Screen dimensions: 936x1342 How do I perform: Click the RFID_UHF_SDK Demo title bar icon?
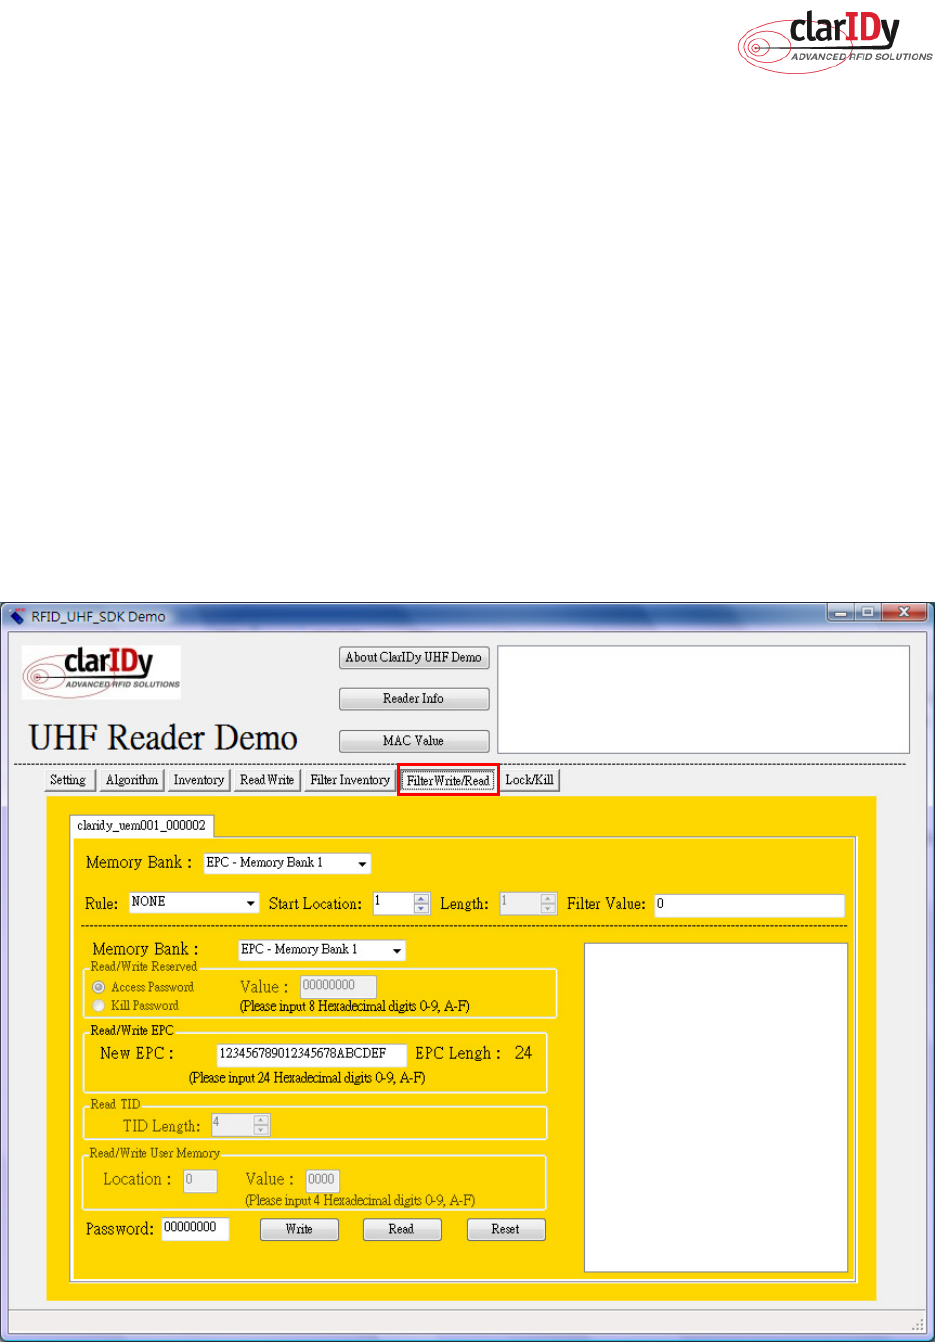click(17, 616)
